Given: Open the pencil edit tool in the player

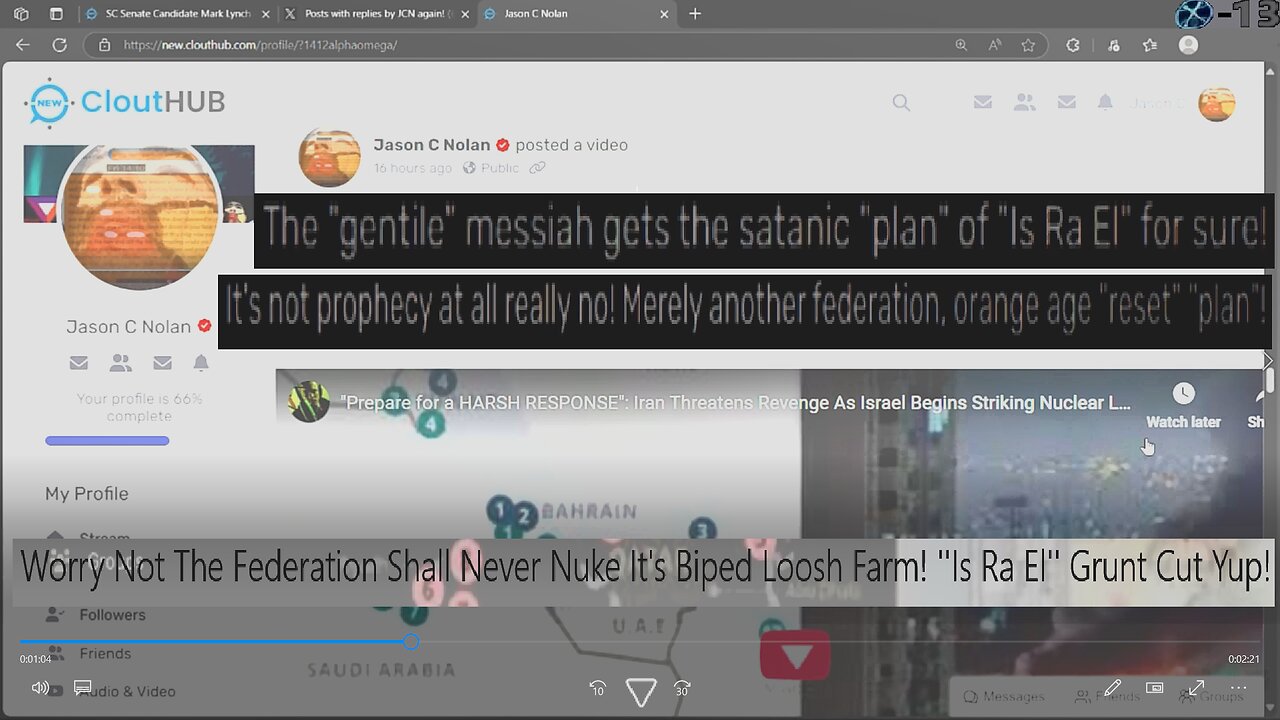Looking at the screenshot, I should click(1112, 688).
